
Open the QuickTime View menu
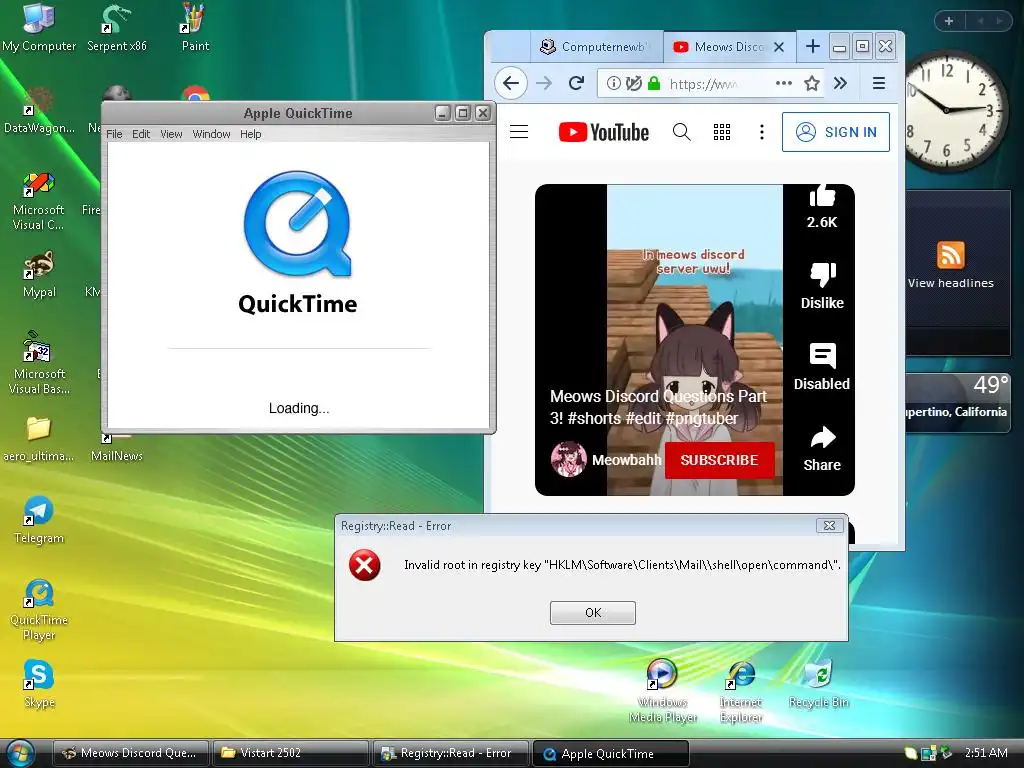171,134
